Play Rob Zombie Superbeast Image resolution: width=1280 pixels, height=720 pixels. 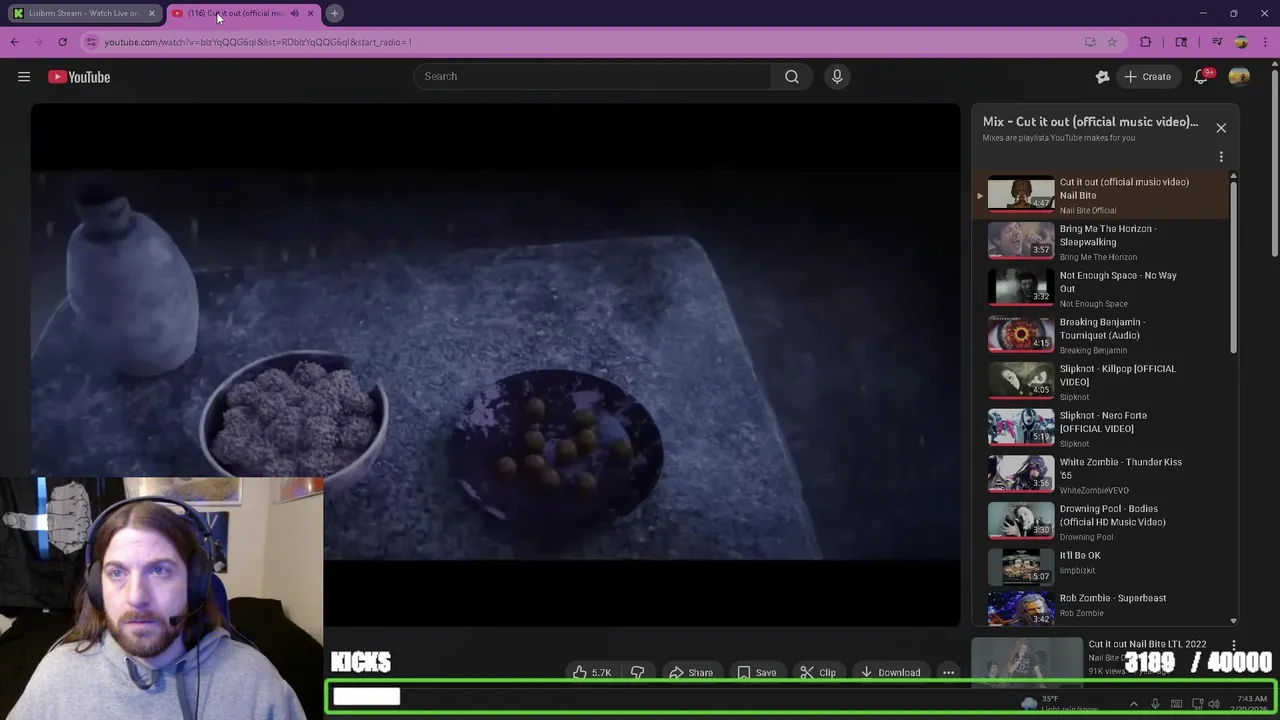point(1100,607)
